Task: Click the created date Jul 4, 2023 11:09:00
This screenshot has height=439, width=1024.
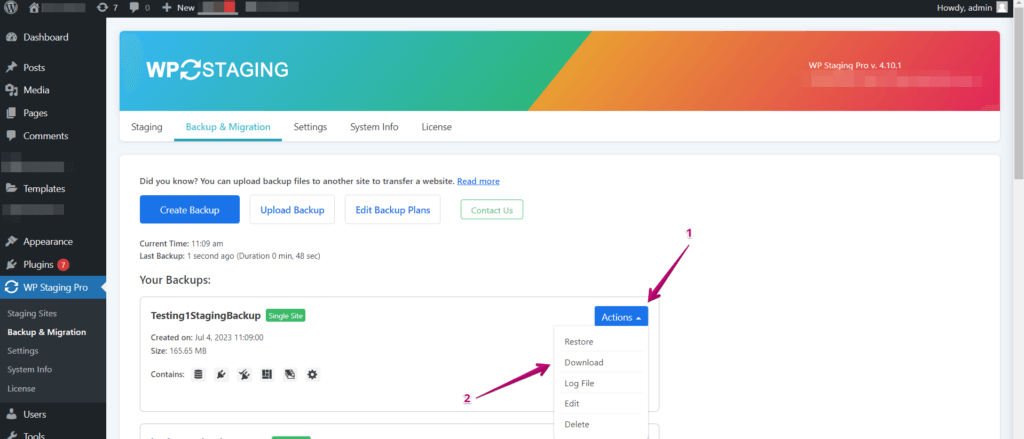Action: [x=227, y=337]
